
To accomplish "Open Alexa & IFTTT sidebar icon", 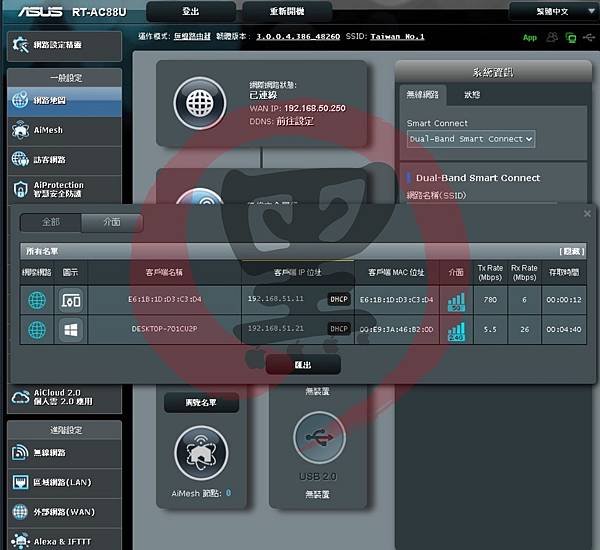I will 20,541.
